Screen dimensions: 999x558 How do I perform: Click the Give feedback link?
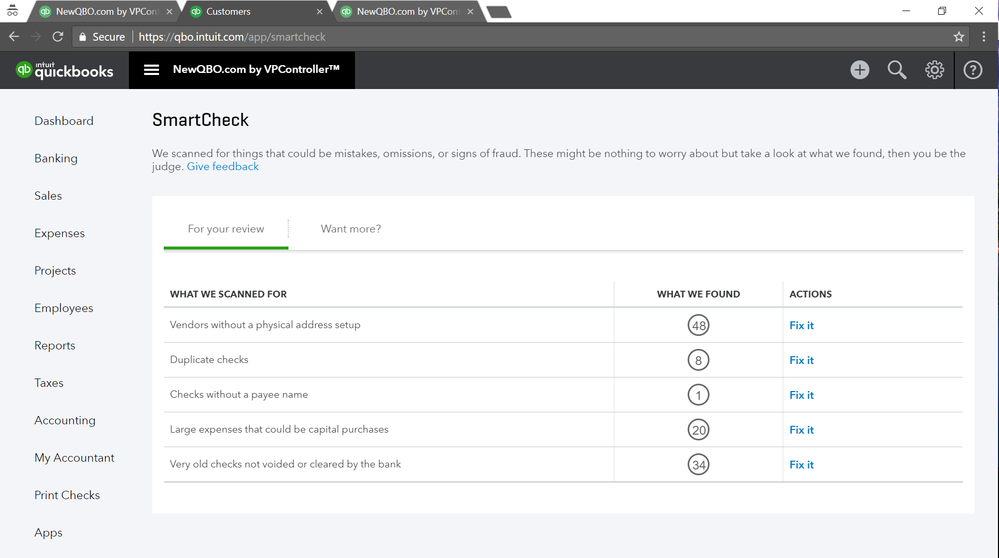[222, 167]
